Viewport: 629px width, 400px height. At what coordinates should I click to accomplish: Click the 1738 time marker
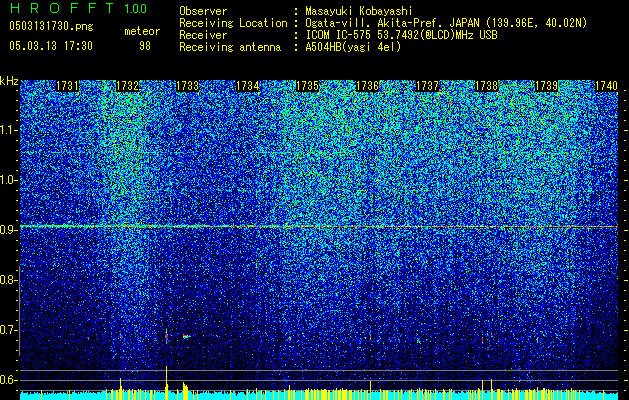click(x=487, y=86)
